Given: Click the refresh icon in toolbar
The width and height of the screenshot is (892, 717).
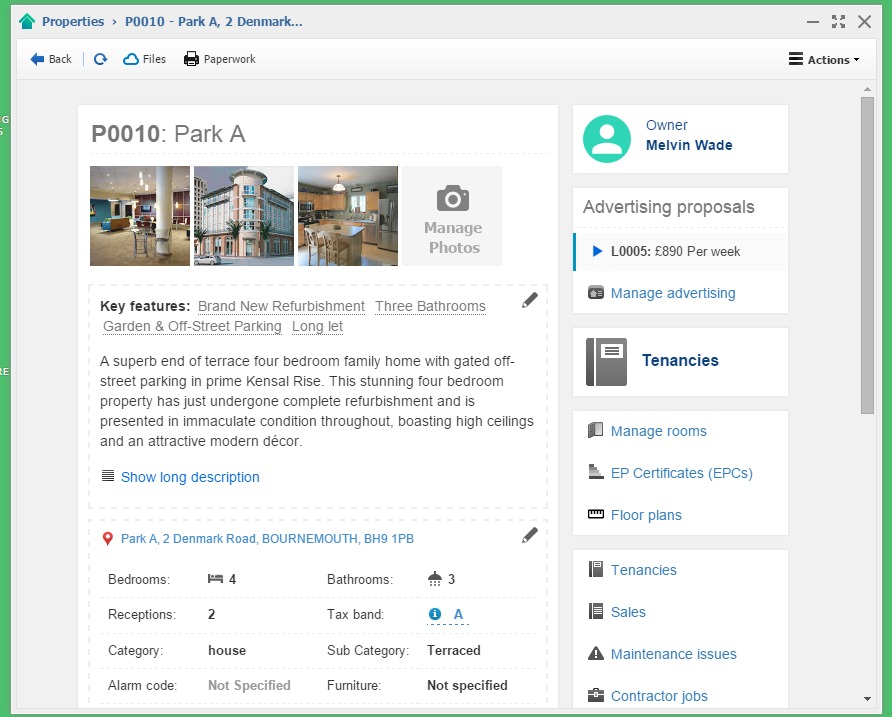Looking at the screenshot, I should point(100,59).
